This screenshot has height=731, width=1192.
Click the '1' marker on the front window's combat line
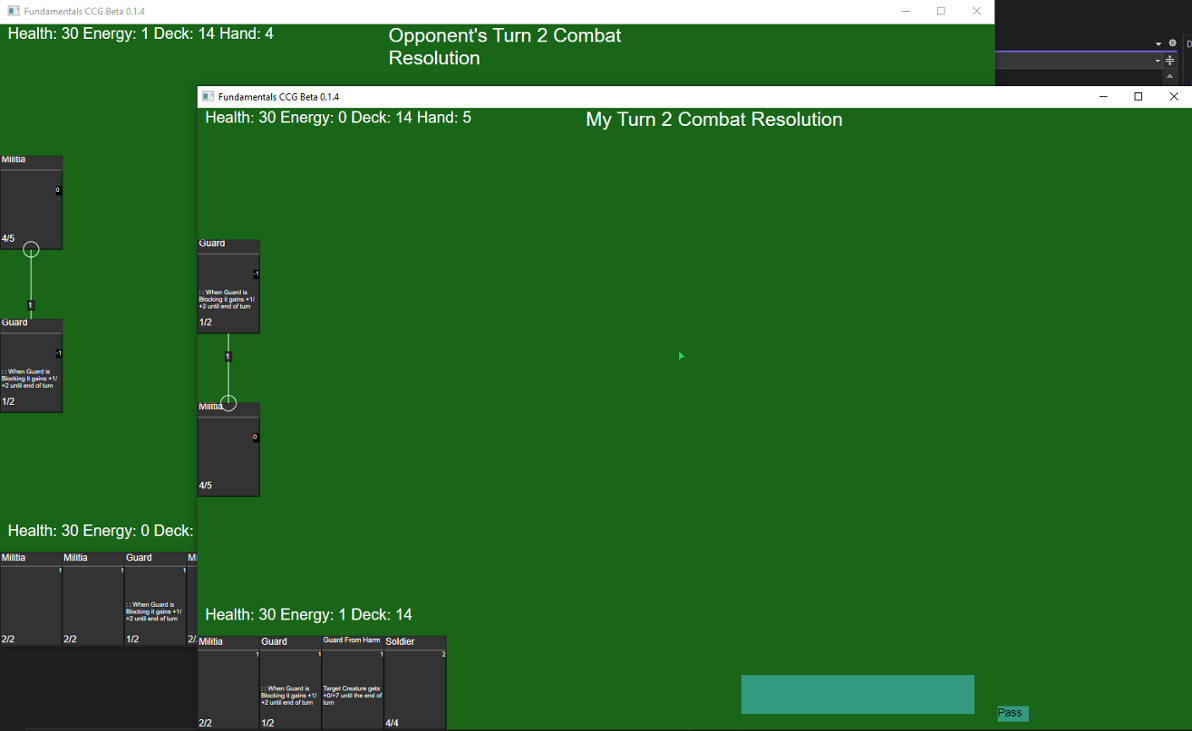pos(228,356)
